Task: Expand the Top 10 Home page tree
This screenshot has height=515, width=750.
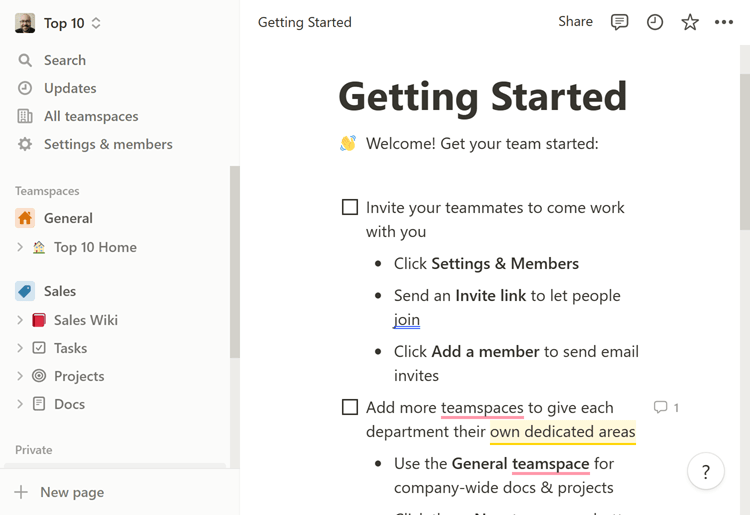Action: click(20, 247)
